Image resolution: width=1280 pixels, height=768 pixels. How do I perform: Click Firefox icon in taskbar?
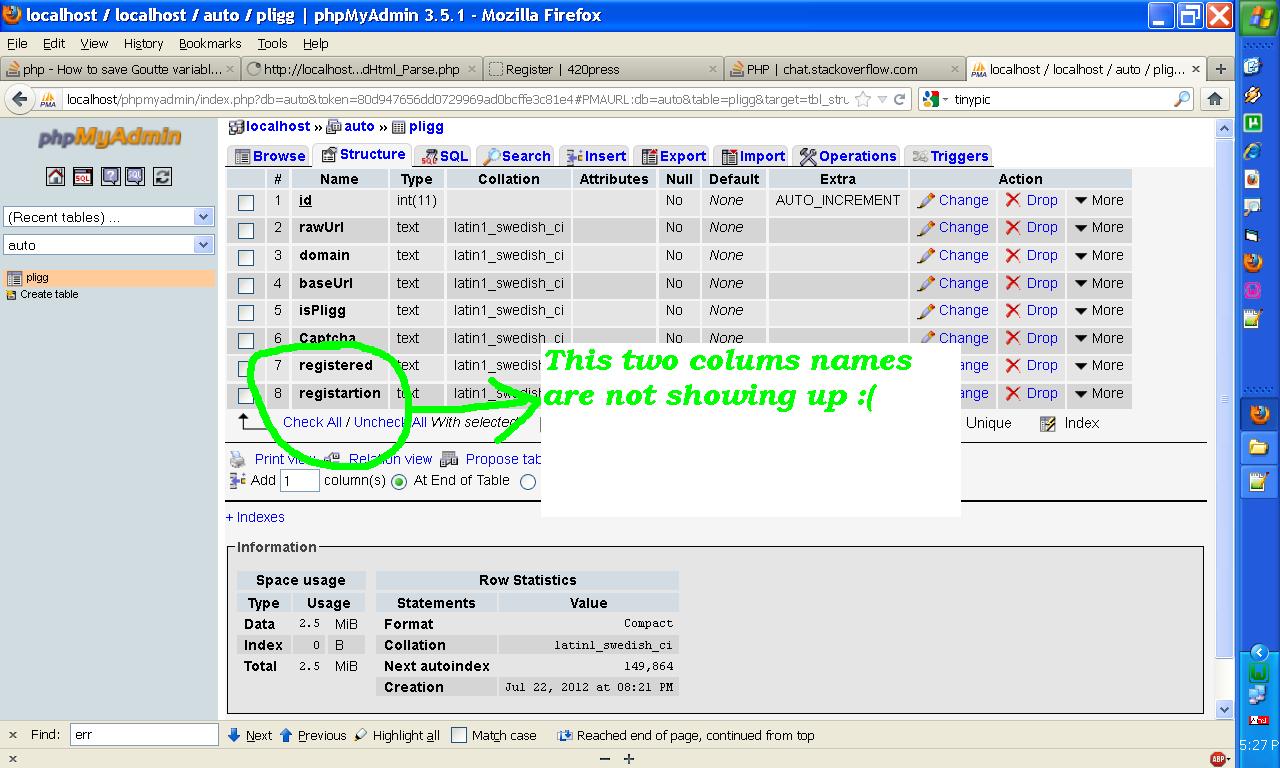click(1258, 413)
